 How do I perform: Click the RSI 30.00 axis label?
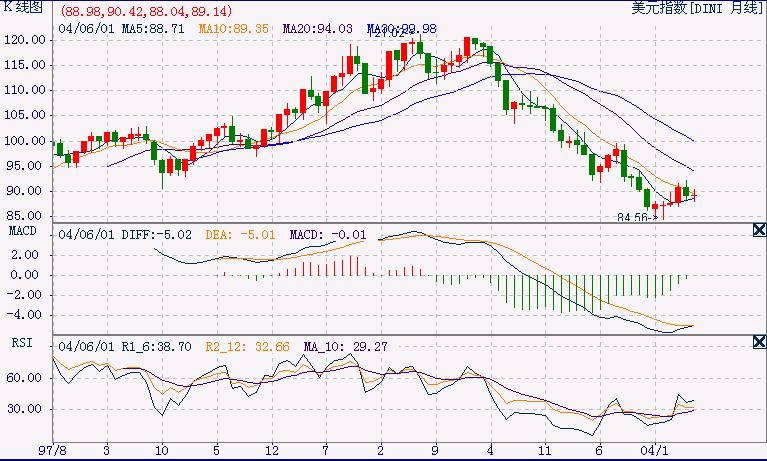[x=23, y=409]
